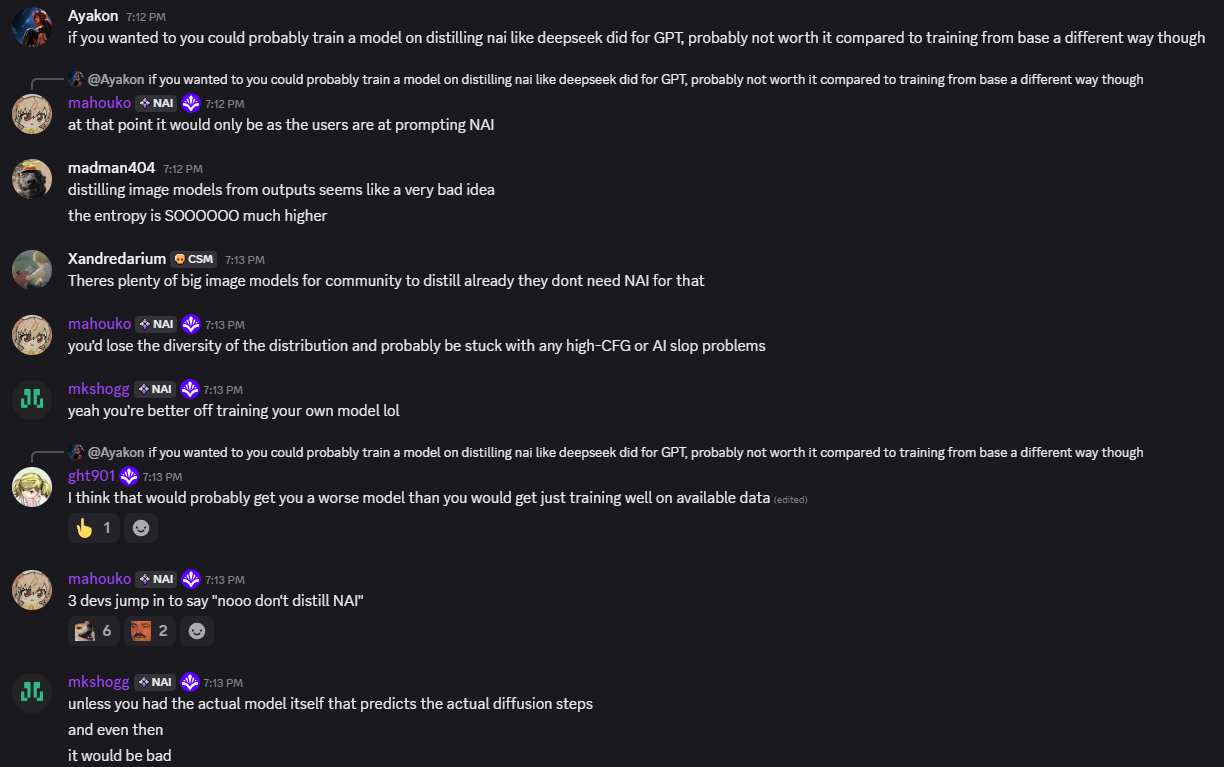The image size is (1224, 767).
Task: Toggle the red face reaction with count 2
Action: tap(150, 630)
